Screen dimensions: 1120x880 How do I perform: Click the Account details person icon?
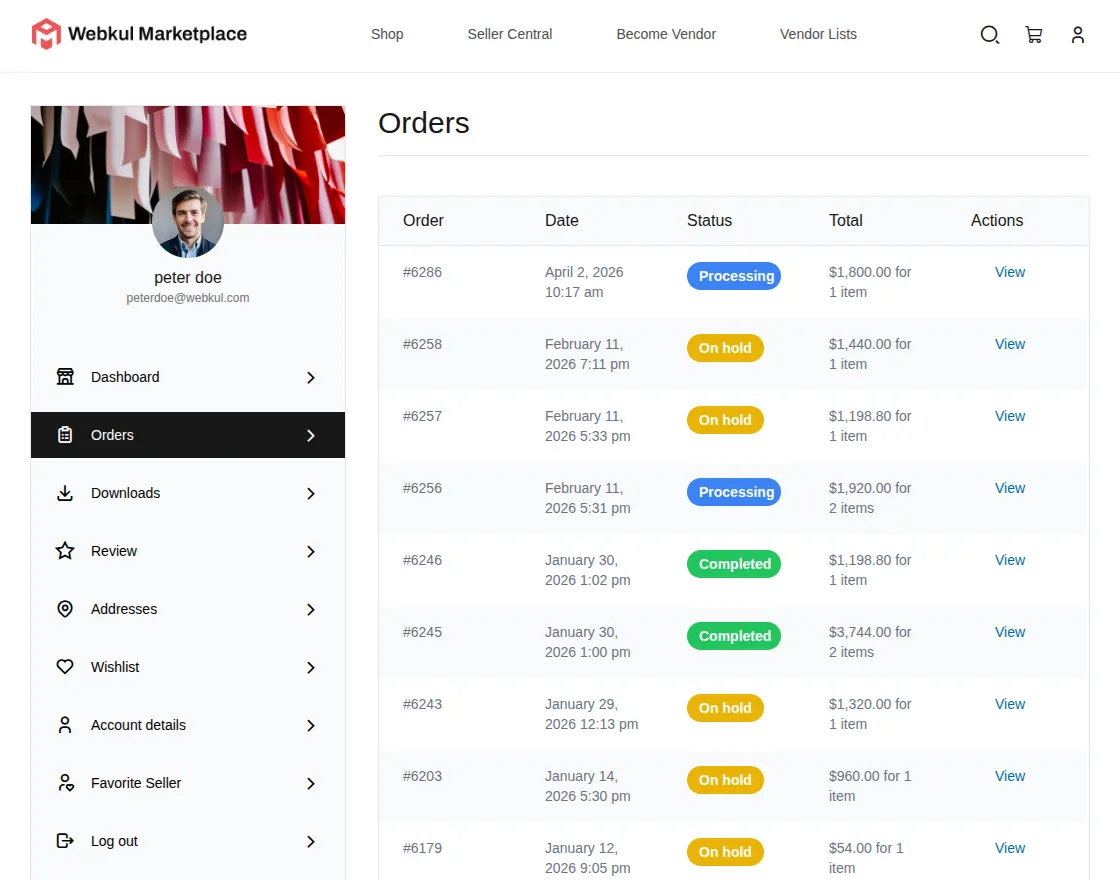(x=65, y=725)
